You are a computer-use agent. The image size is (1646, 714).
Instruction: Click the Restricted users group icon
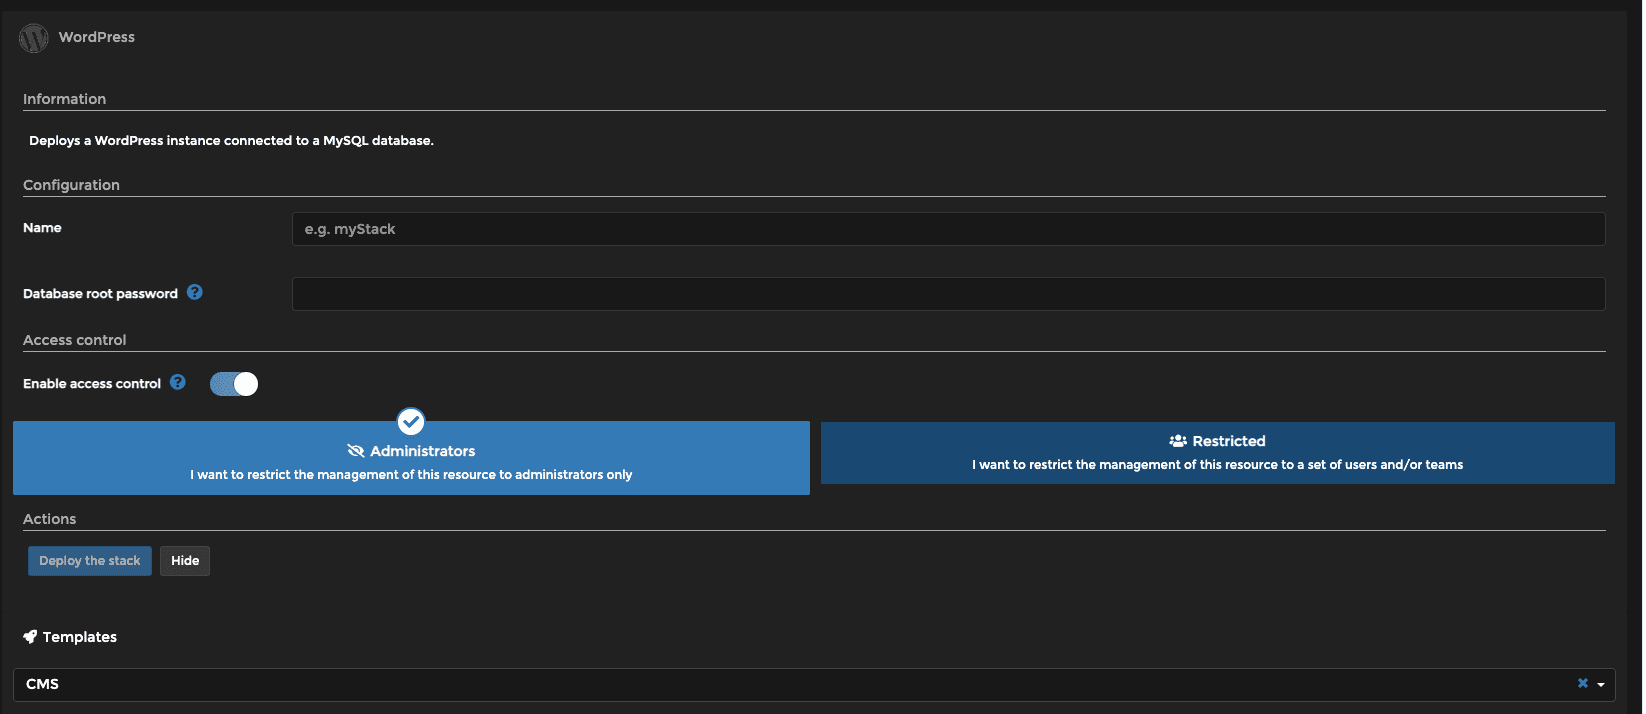tap(1178, 441)
